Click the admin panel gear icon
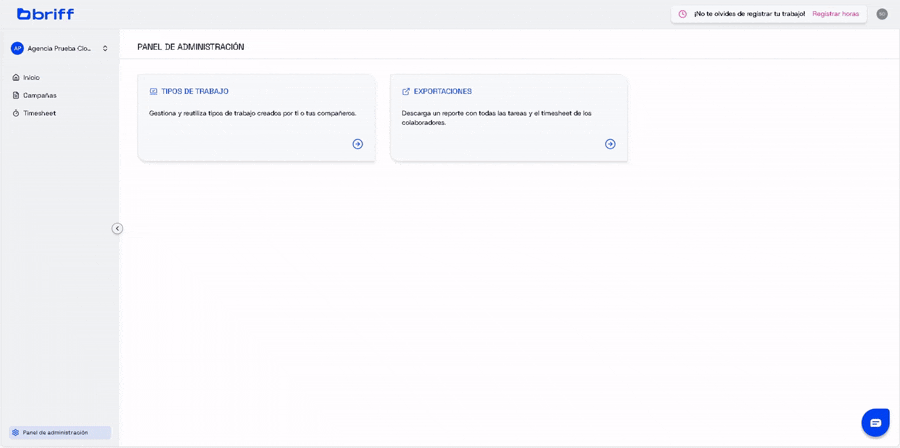Viewport: 900px width, 448px height. tap(15, 433)
